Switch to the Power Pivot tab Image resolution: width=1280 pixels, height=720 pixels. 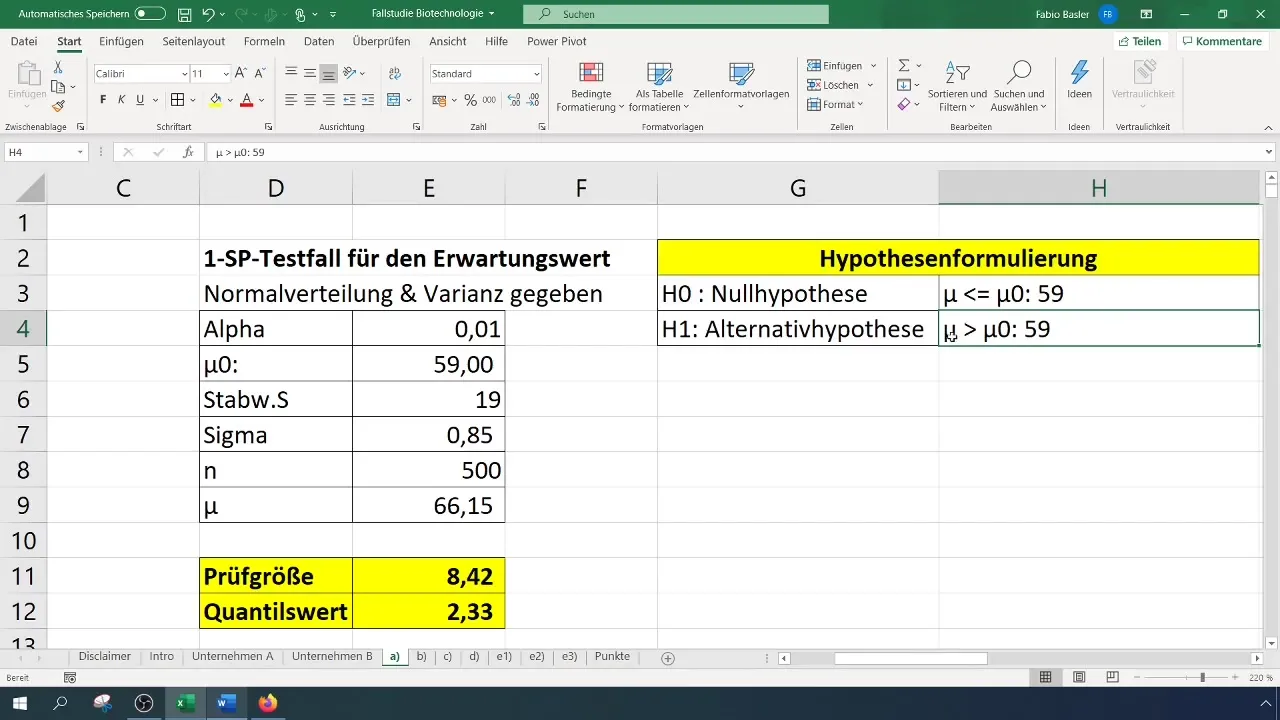tap(557, 41)
